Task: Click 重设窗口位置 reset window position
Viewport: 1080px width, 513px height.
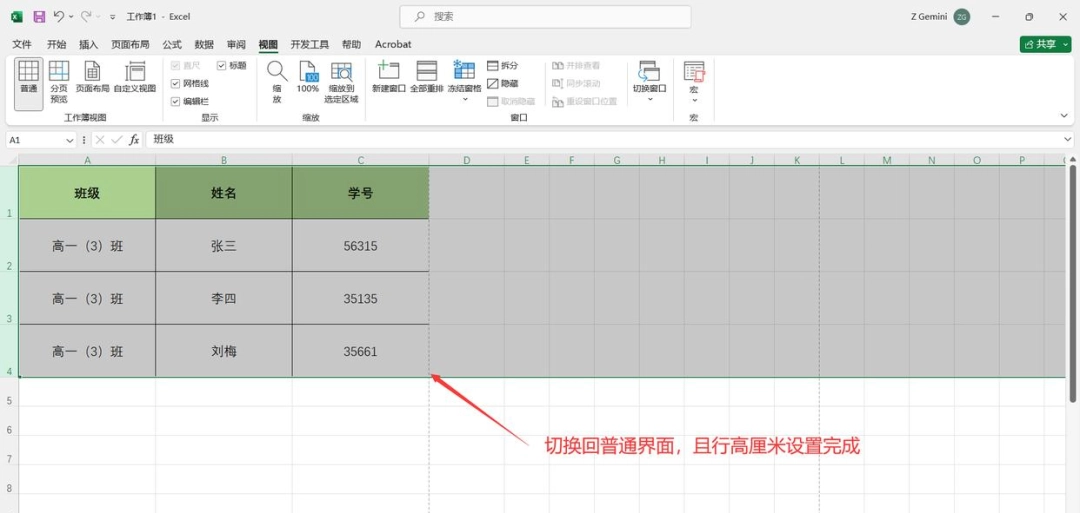Action: (584, 101)
